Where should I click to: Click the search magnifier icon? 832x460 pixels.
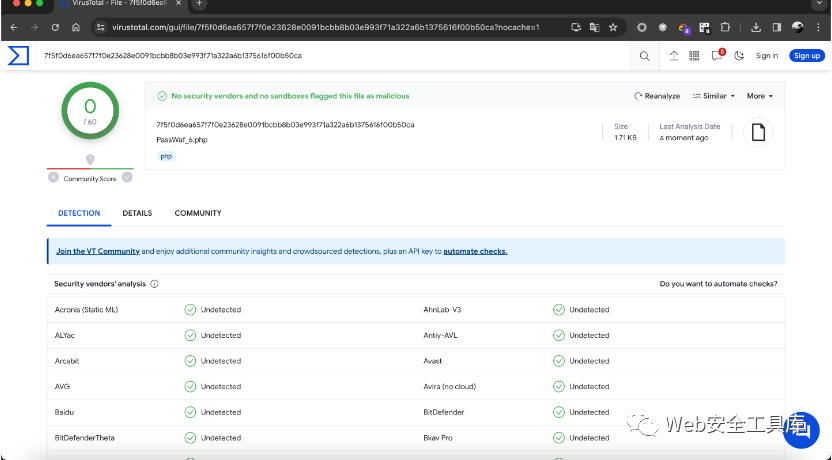(645, 56)
